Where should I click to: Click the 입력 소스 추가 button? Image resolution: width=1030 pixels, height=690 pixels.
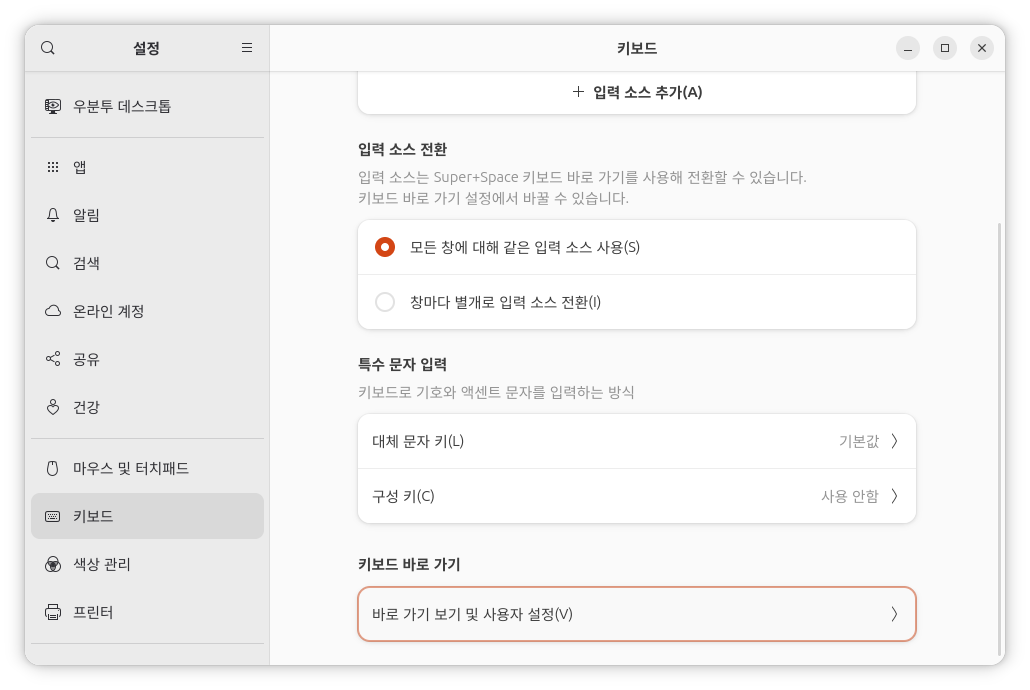click(x=637, y=92)
